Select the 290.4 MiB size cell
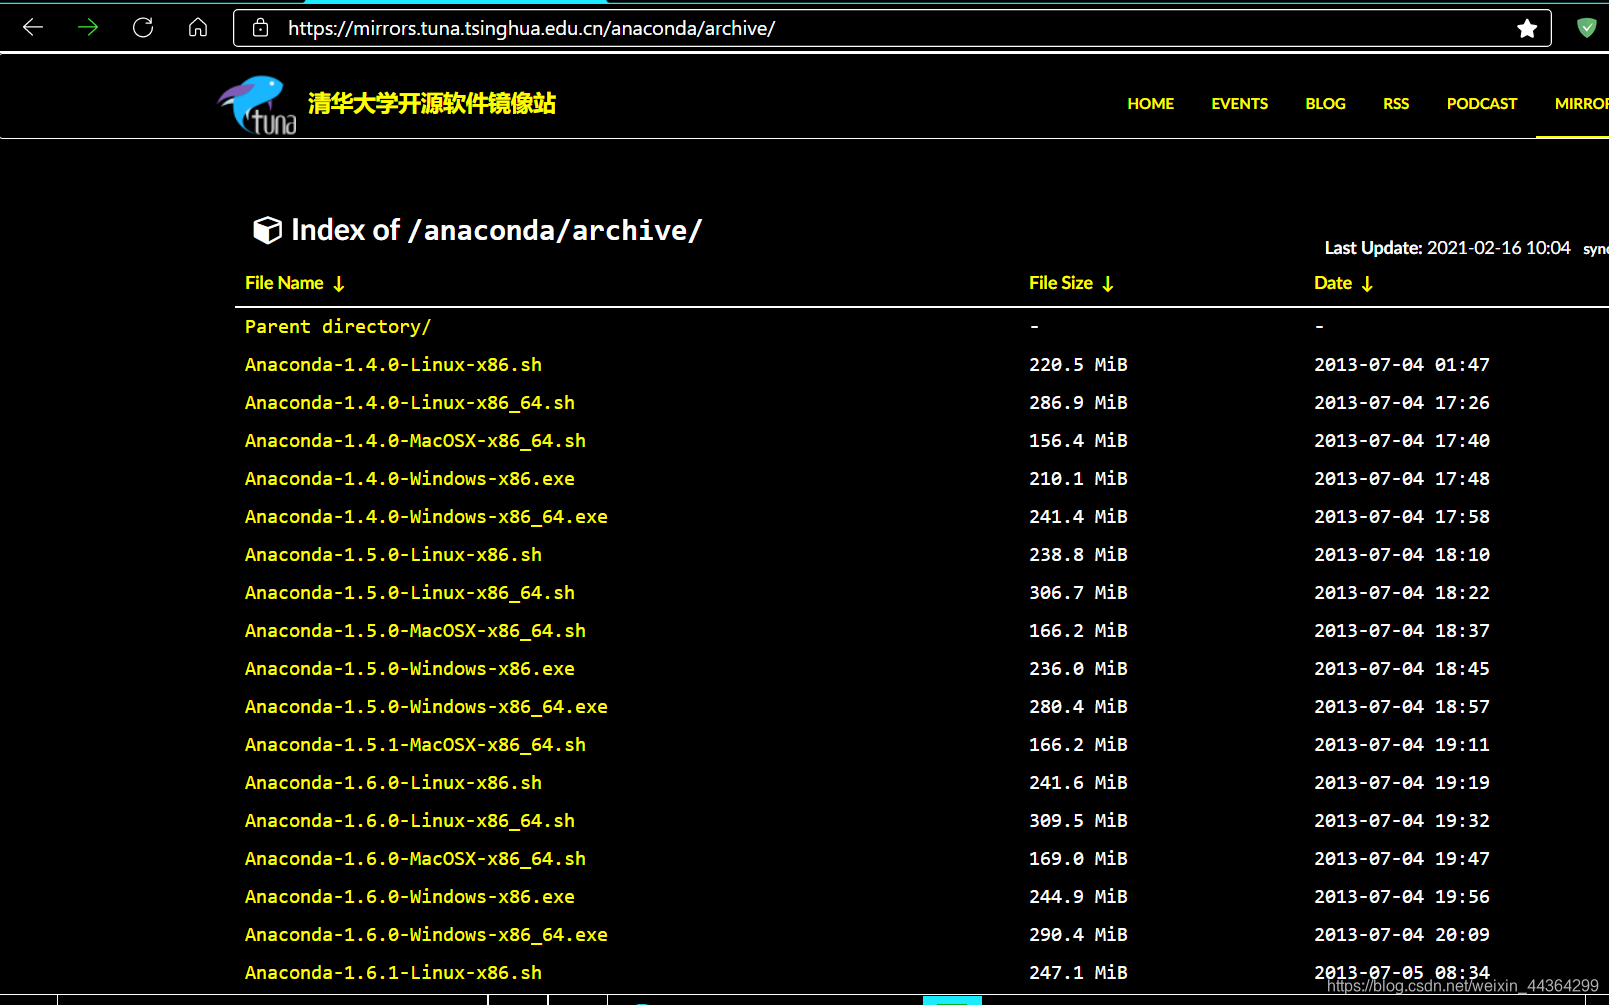The width and height of the screenshot is (1609, 1005). point(1078,935)
